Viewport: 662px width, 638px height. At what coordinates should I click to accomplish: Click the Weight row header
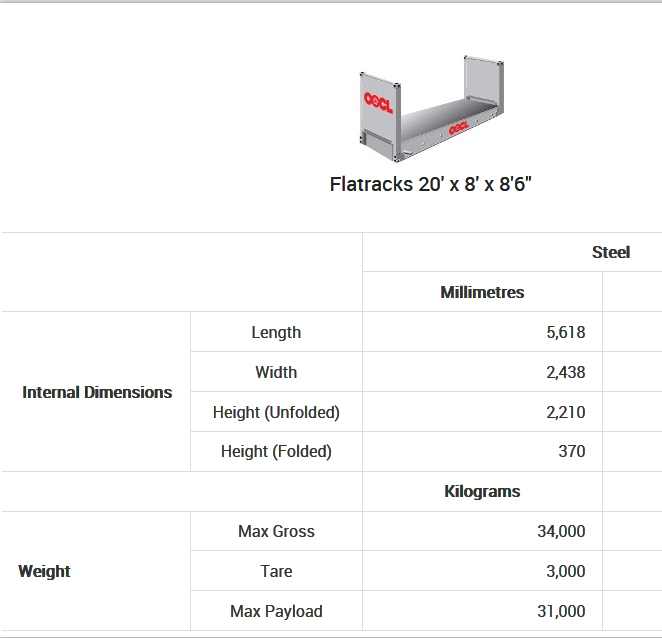[44, 572]
